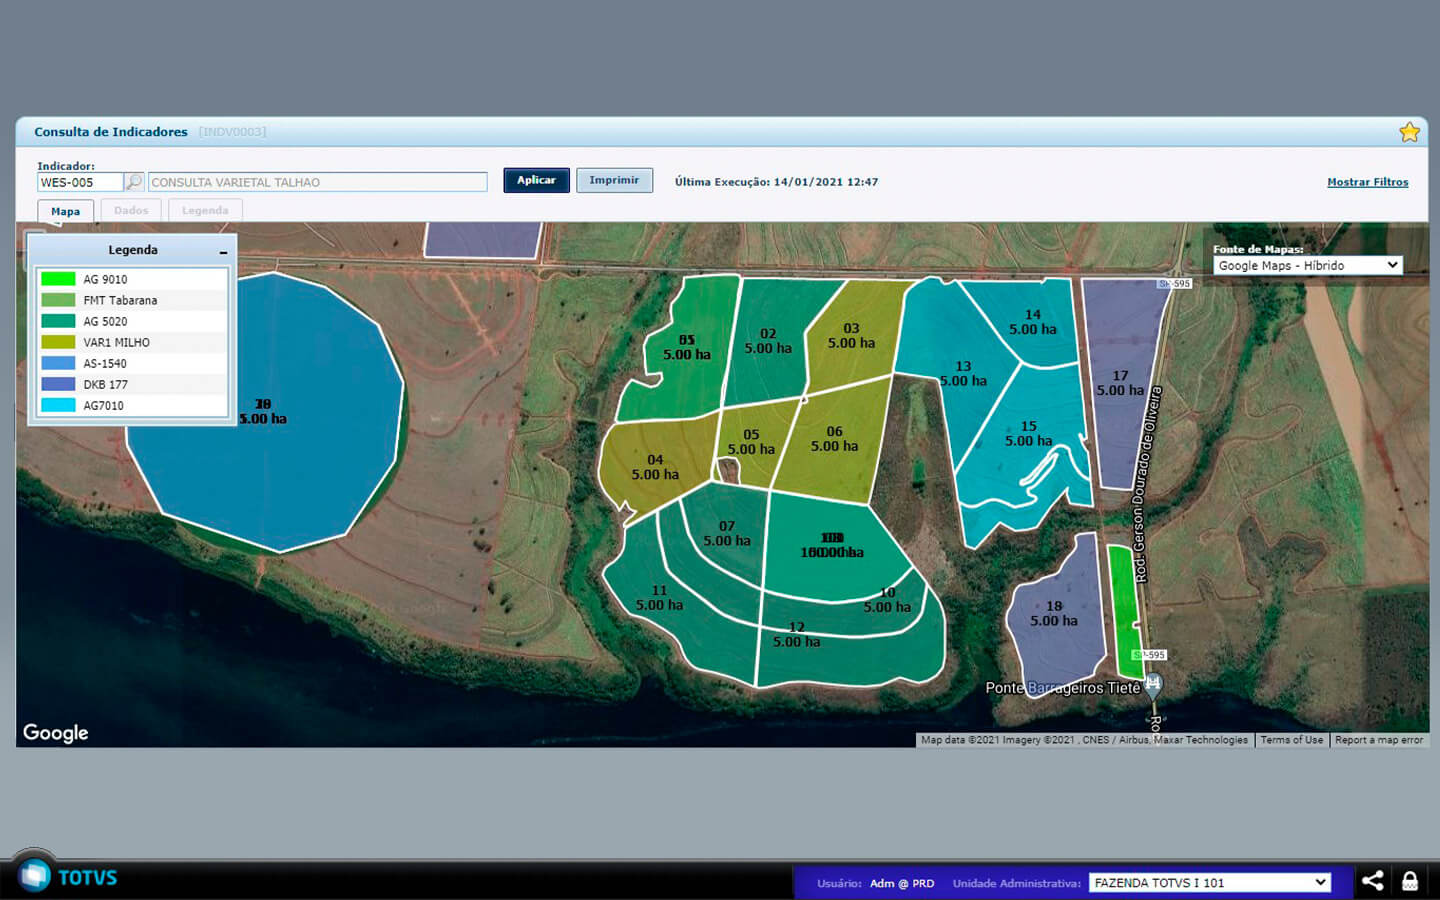This screenshot has width=1440, height=900.
Task: Click the favorite star icon
Action: 1409,132
